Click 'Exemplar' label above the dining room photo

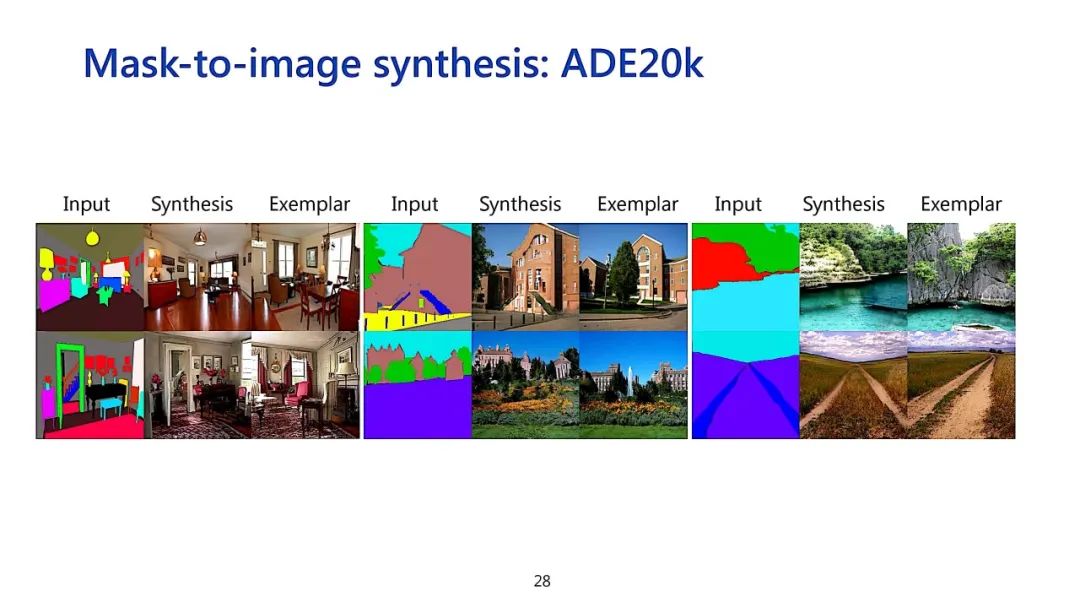pos(309,205)
